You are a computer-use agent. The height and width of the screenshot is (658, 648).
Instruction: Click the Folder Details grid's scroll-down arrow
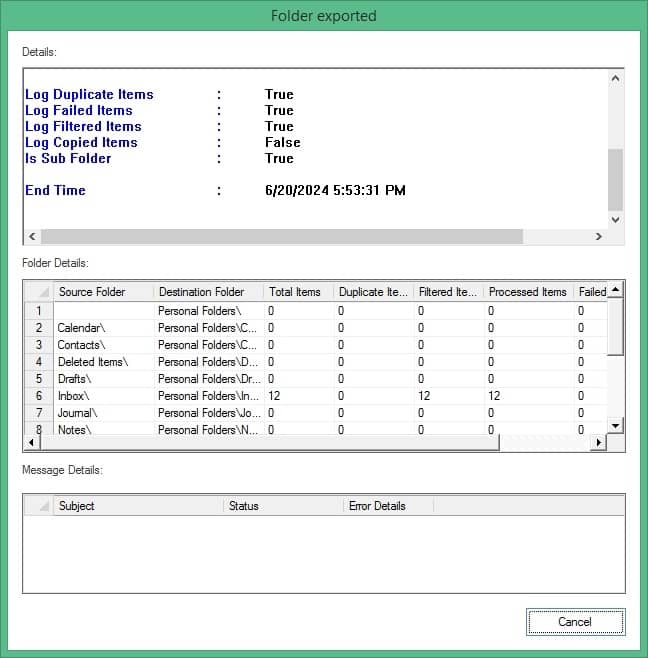tap(615, 426)
